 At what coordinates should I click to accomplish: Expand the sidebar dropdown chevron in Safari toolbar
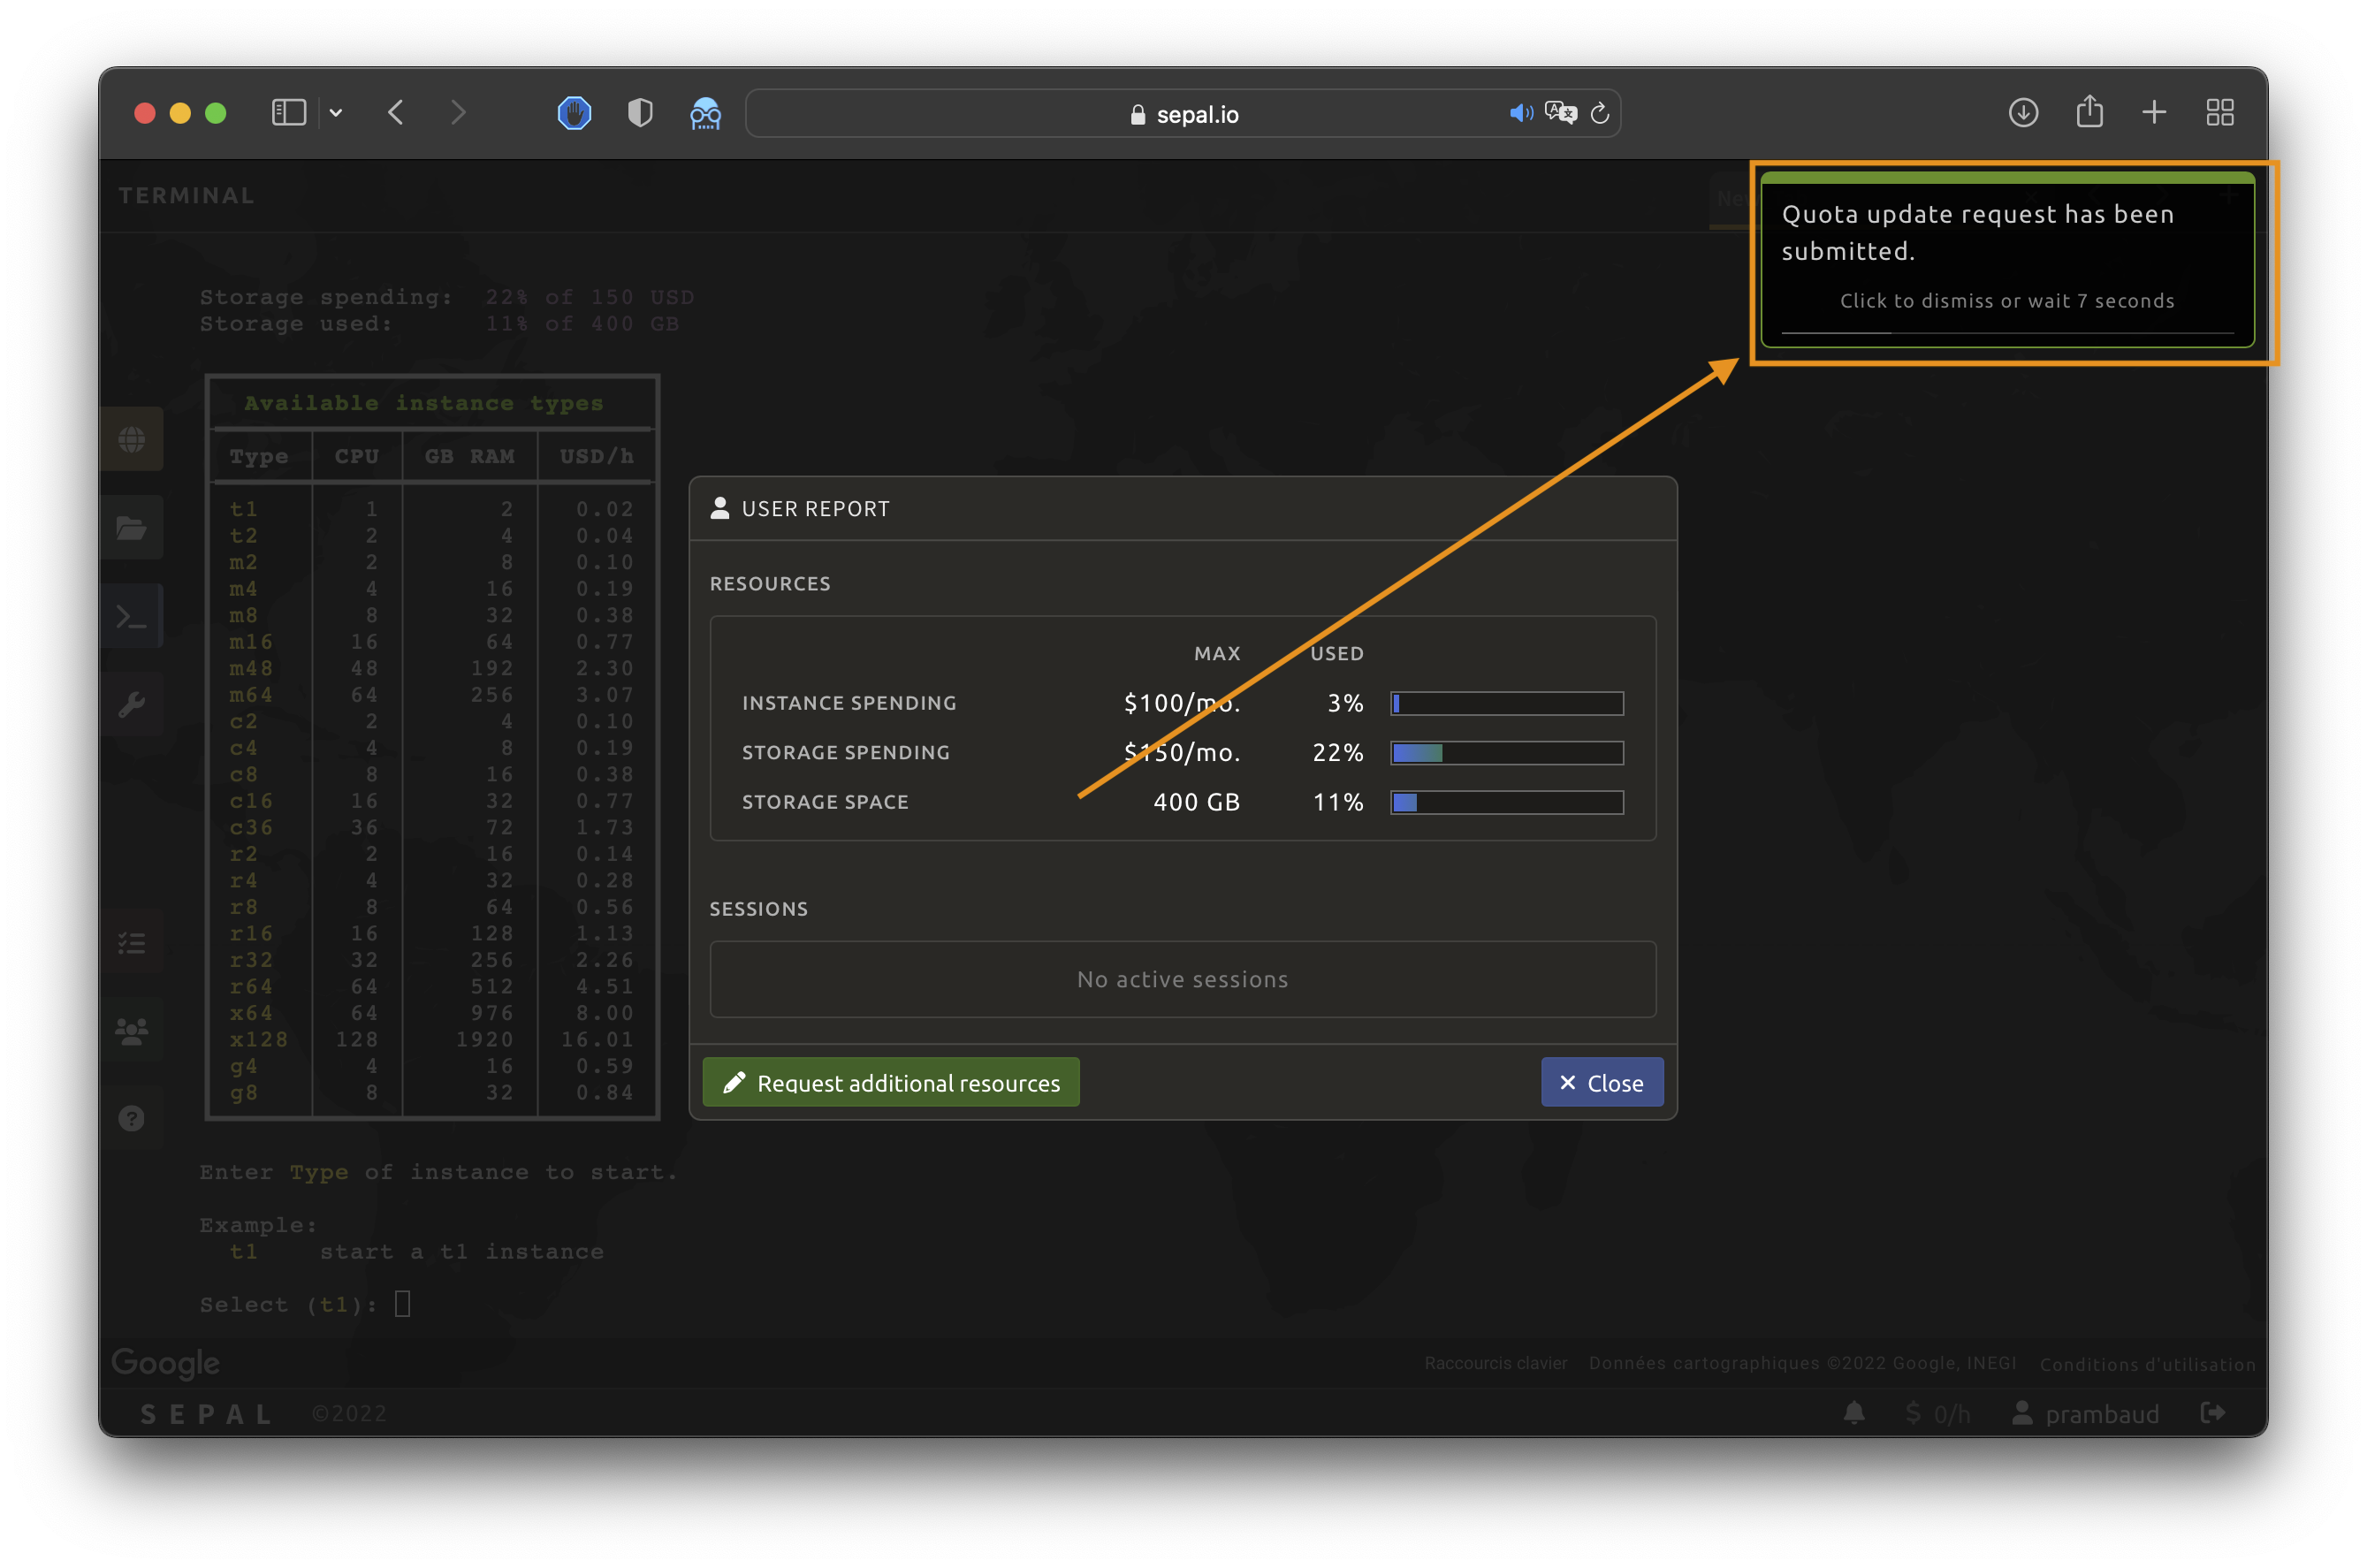(336, 113)
